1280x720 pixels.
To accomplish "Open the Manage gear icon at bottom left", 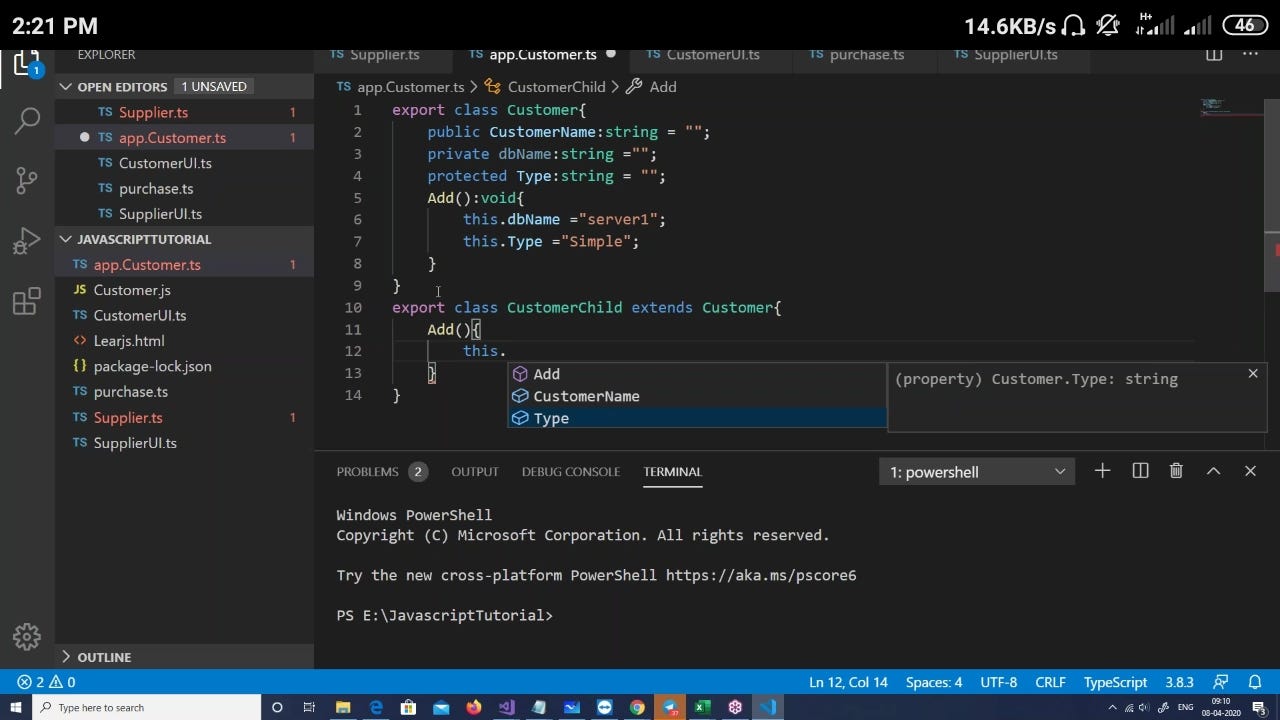I will click(x=25, y=635).
